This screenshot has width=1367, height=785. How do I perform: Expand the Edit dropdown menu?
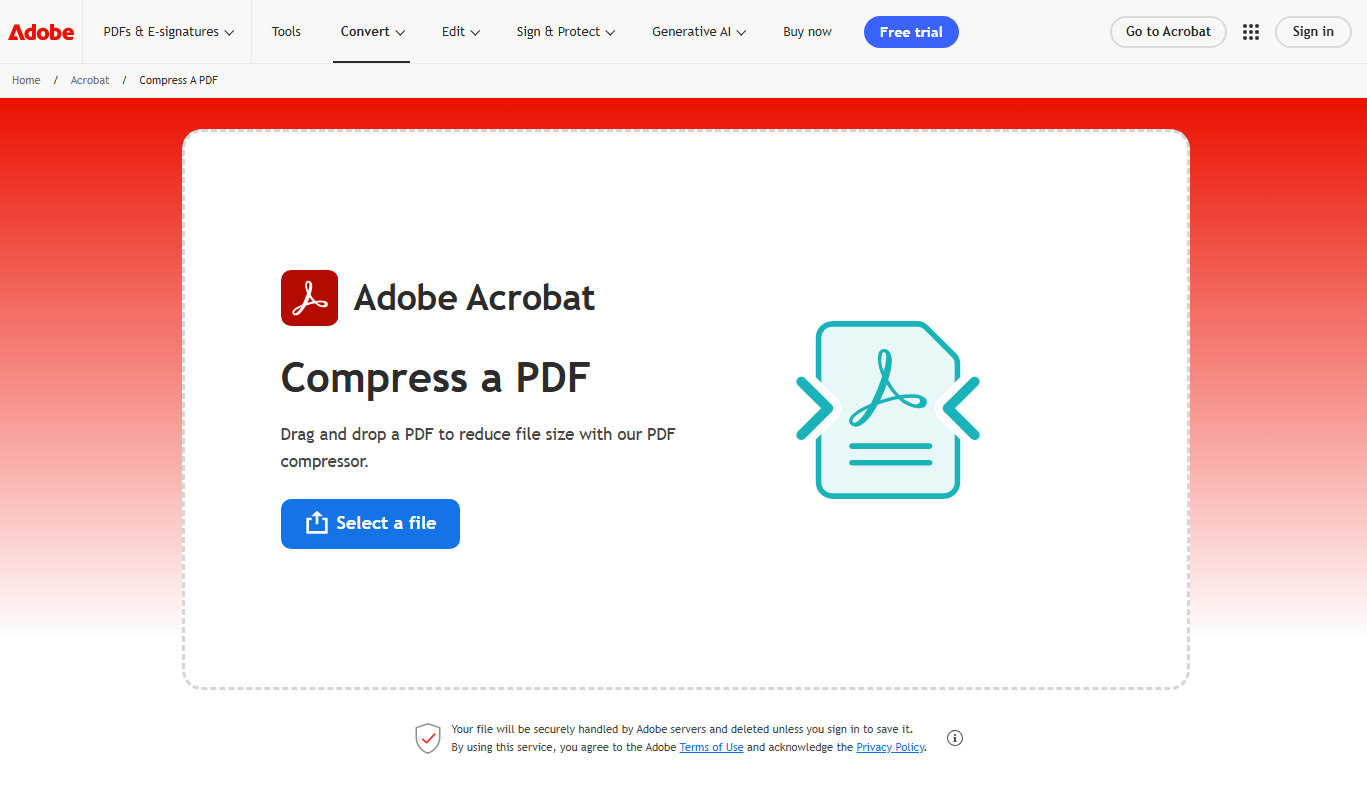tap(461, 32)
